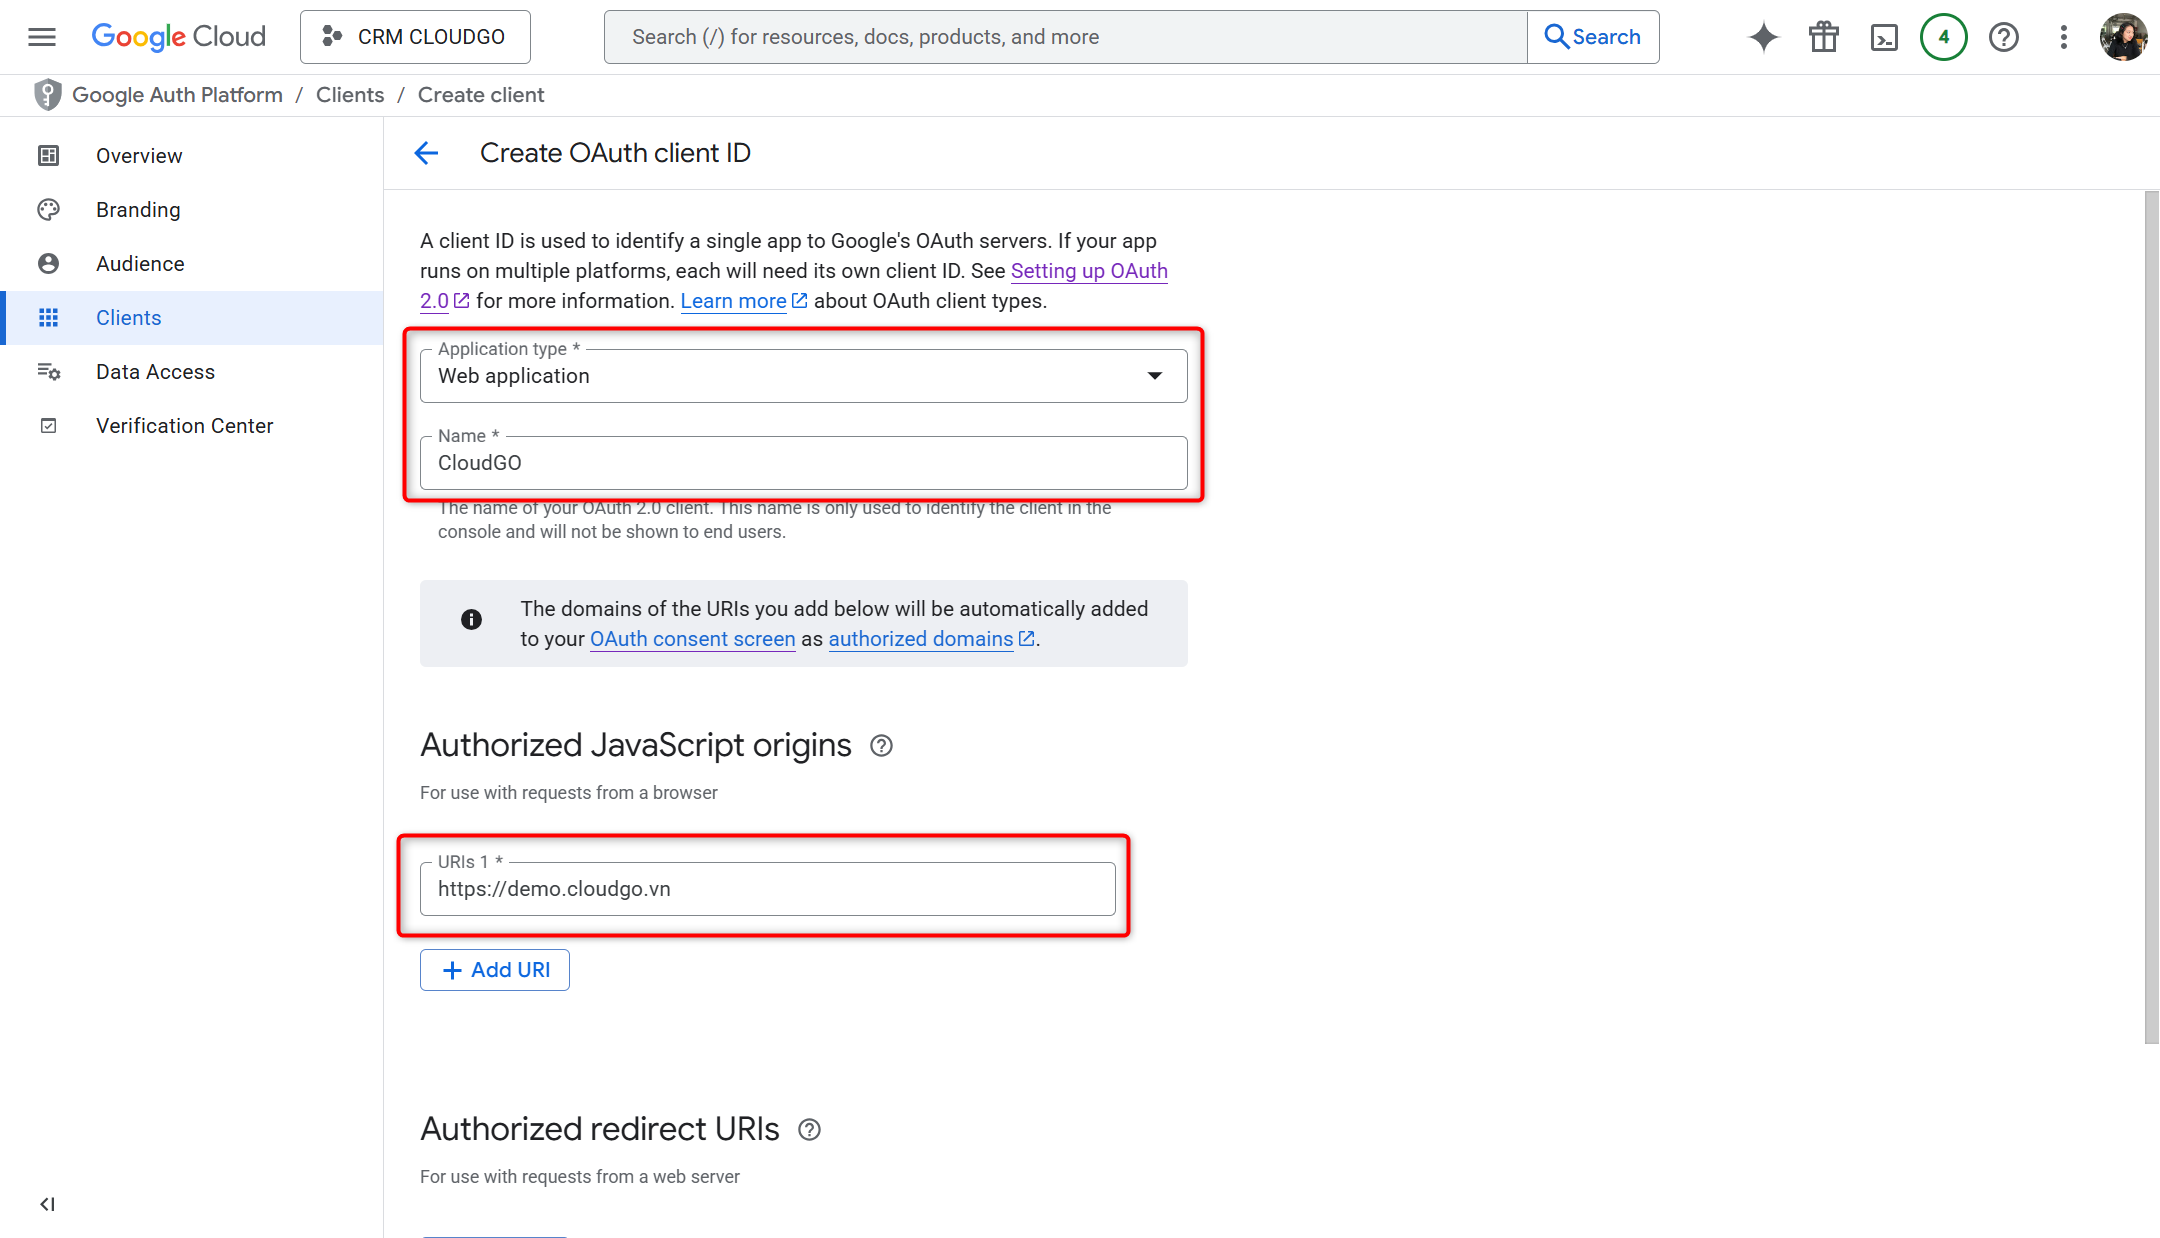Click the back arrow near Create OAuth client ID

tap(426, 152)
